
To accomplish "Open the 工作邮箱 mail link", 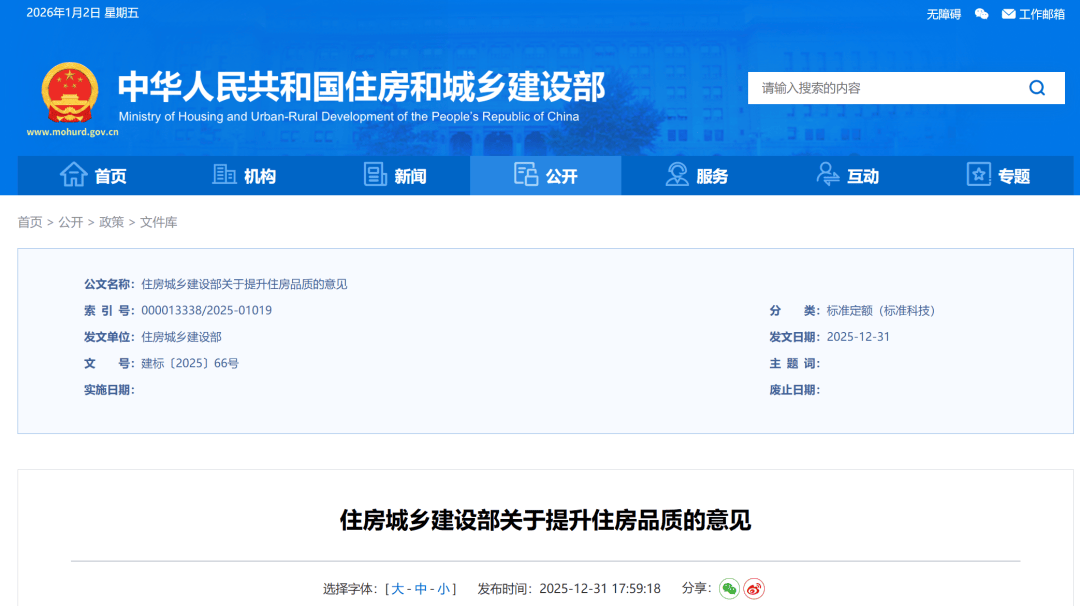I will pos(1033,14).
